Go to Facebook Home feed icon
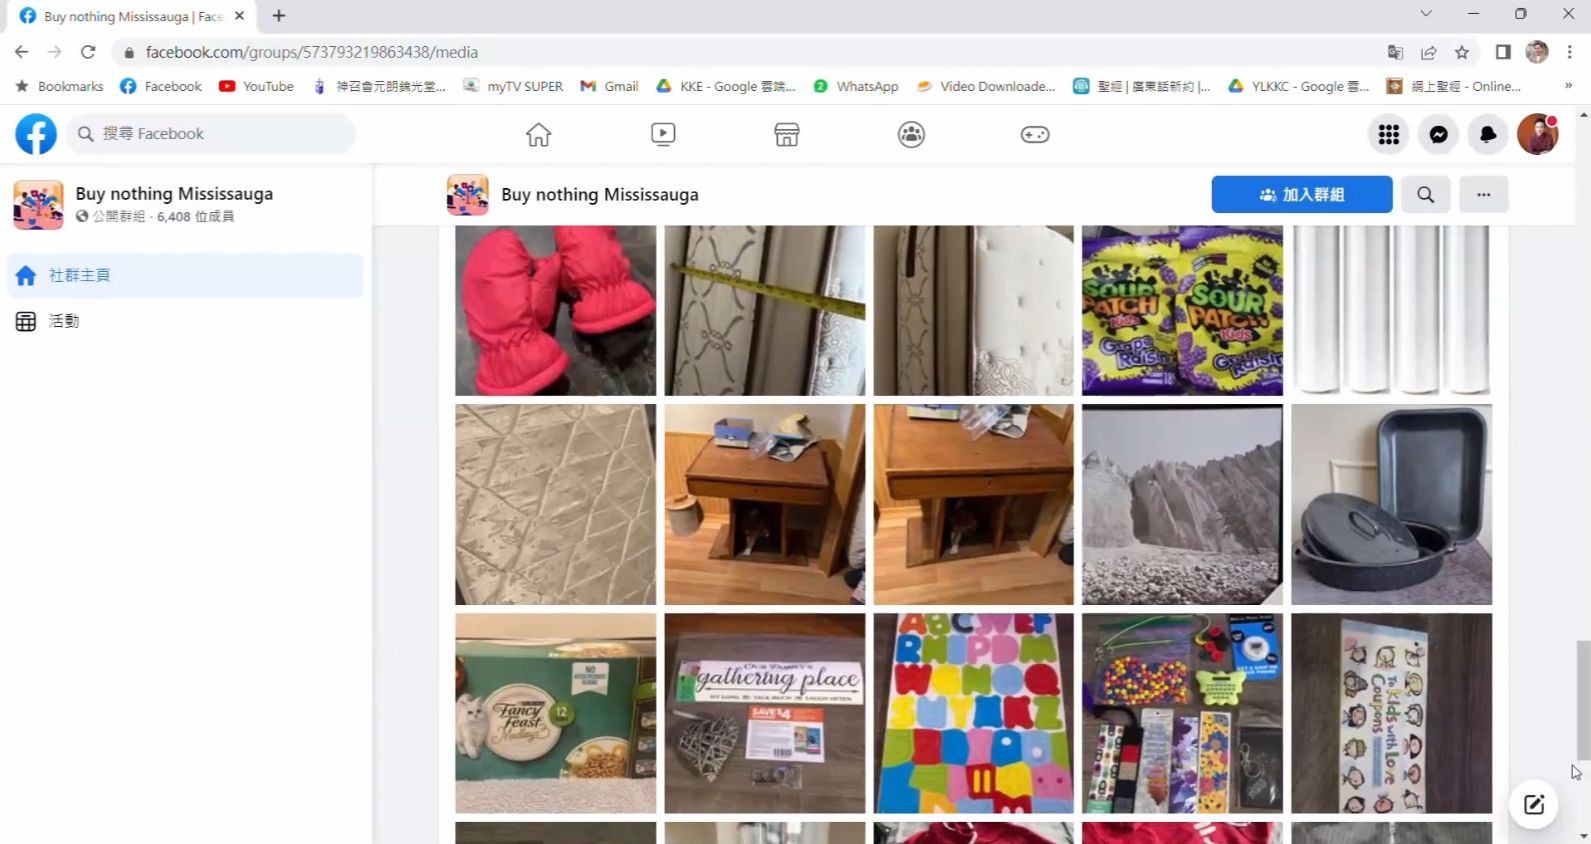This screenshot has width=1591, height=844. (x=538, y=134)
